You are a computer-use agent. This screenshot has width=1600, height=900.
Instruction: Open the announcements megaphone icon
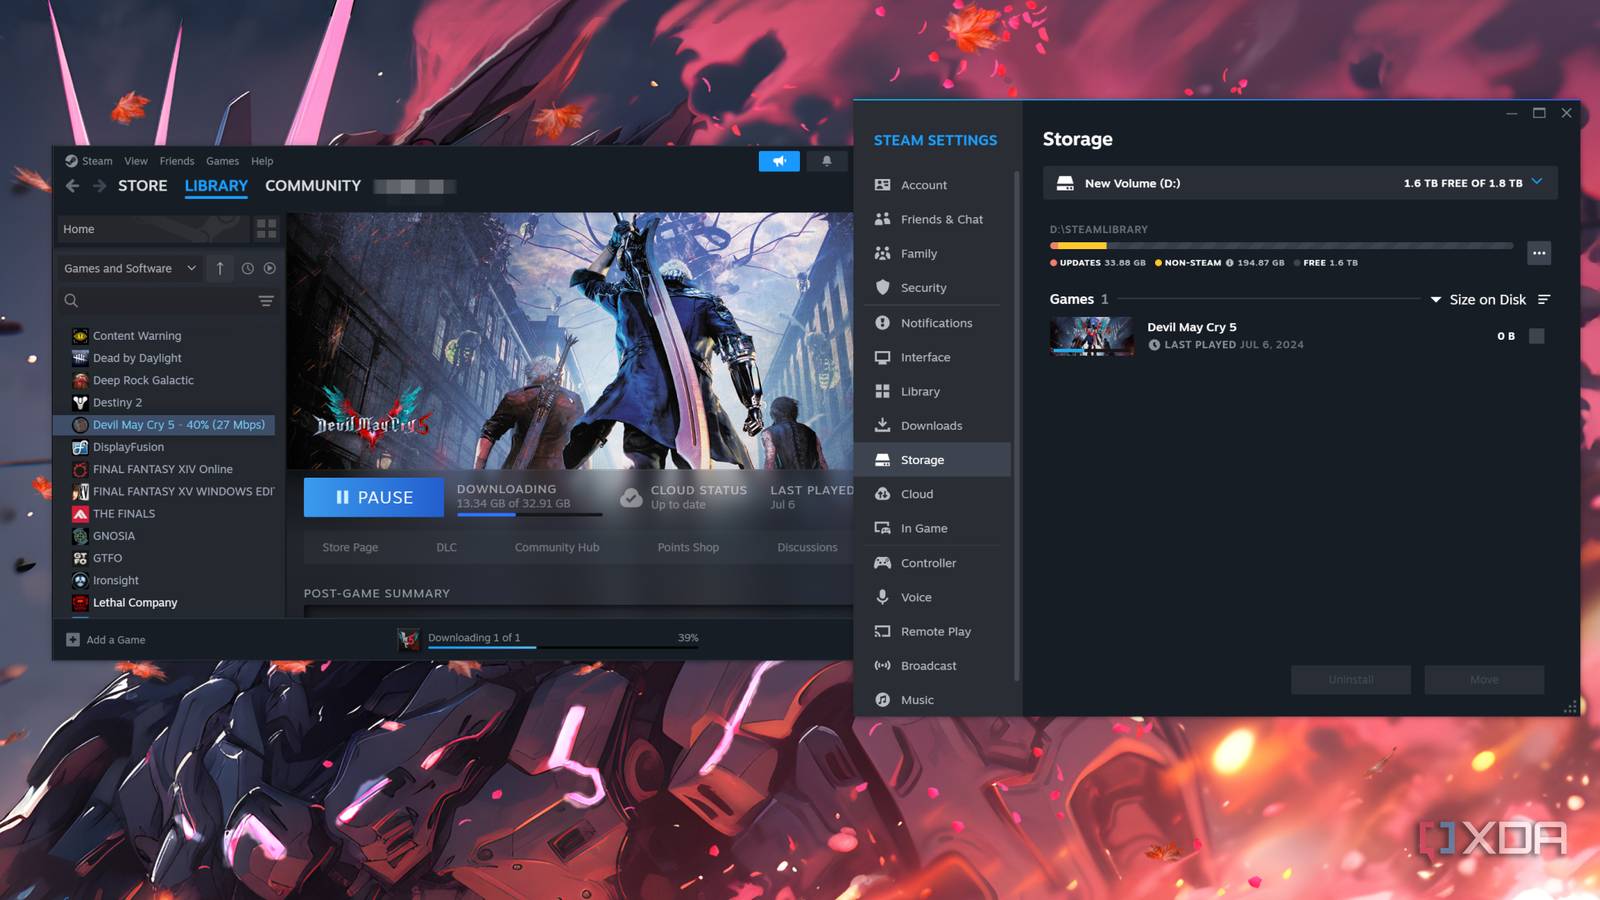779,161
